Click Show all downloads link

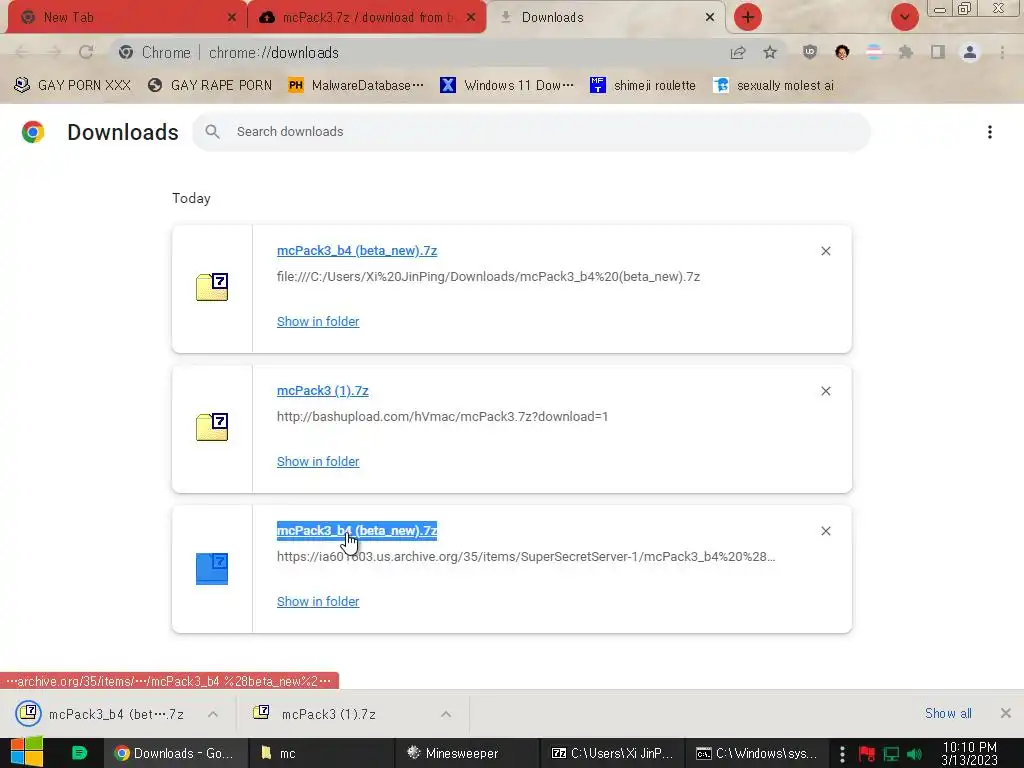click(x=948, y=713)
